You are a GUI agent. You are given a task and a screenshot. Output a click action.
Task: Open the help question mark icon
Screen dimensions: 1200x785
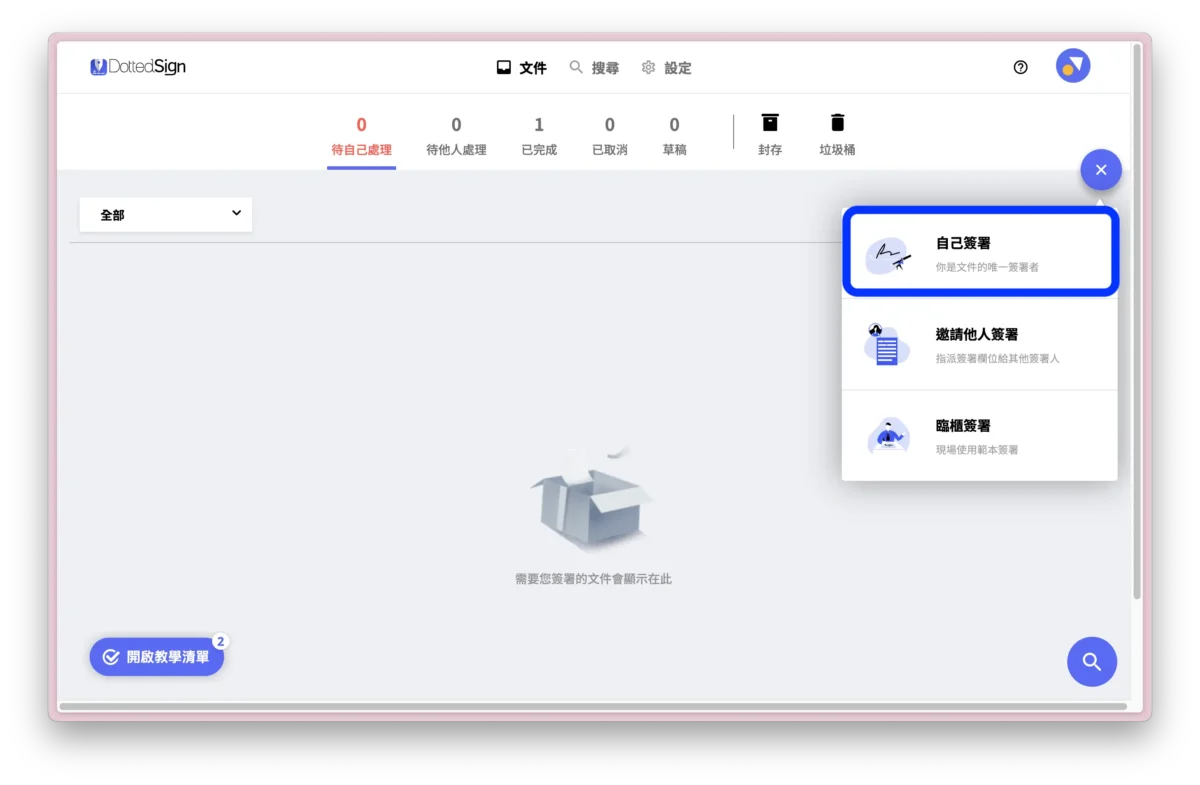(x=1020, y=67)
